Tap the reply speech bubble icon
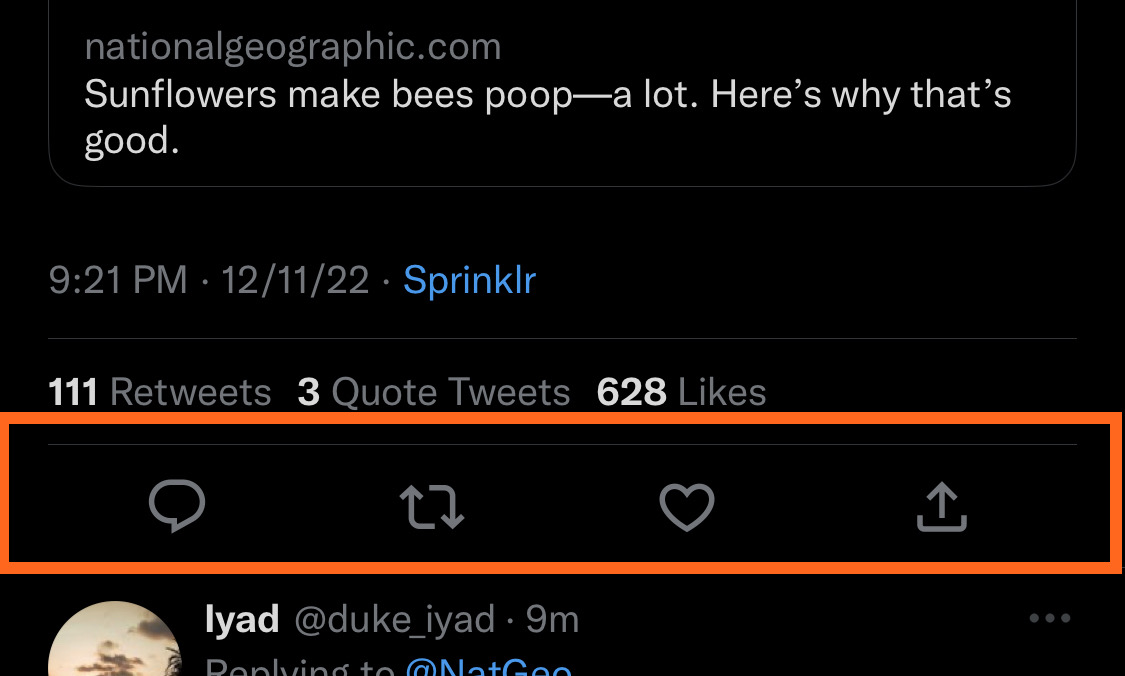 click(x=177, y=506)
